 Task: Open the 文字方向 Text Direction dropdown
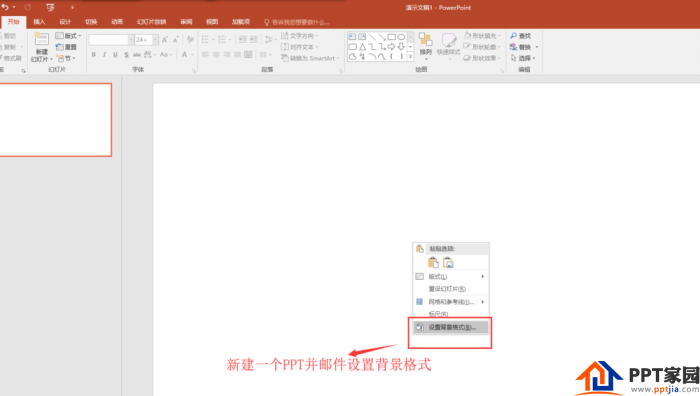pyautogui.click(x=300, y=36)
